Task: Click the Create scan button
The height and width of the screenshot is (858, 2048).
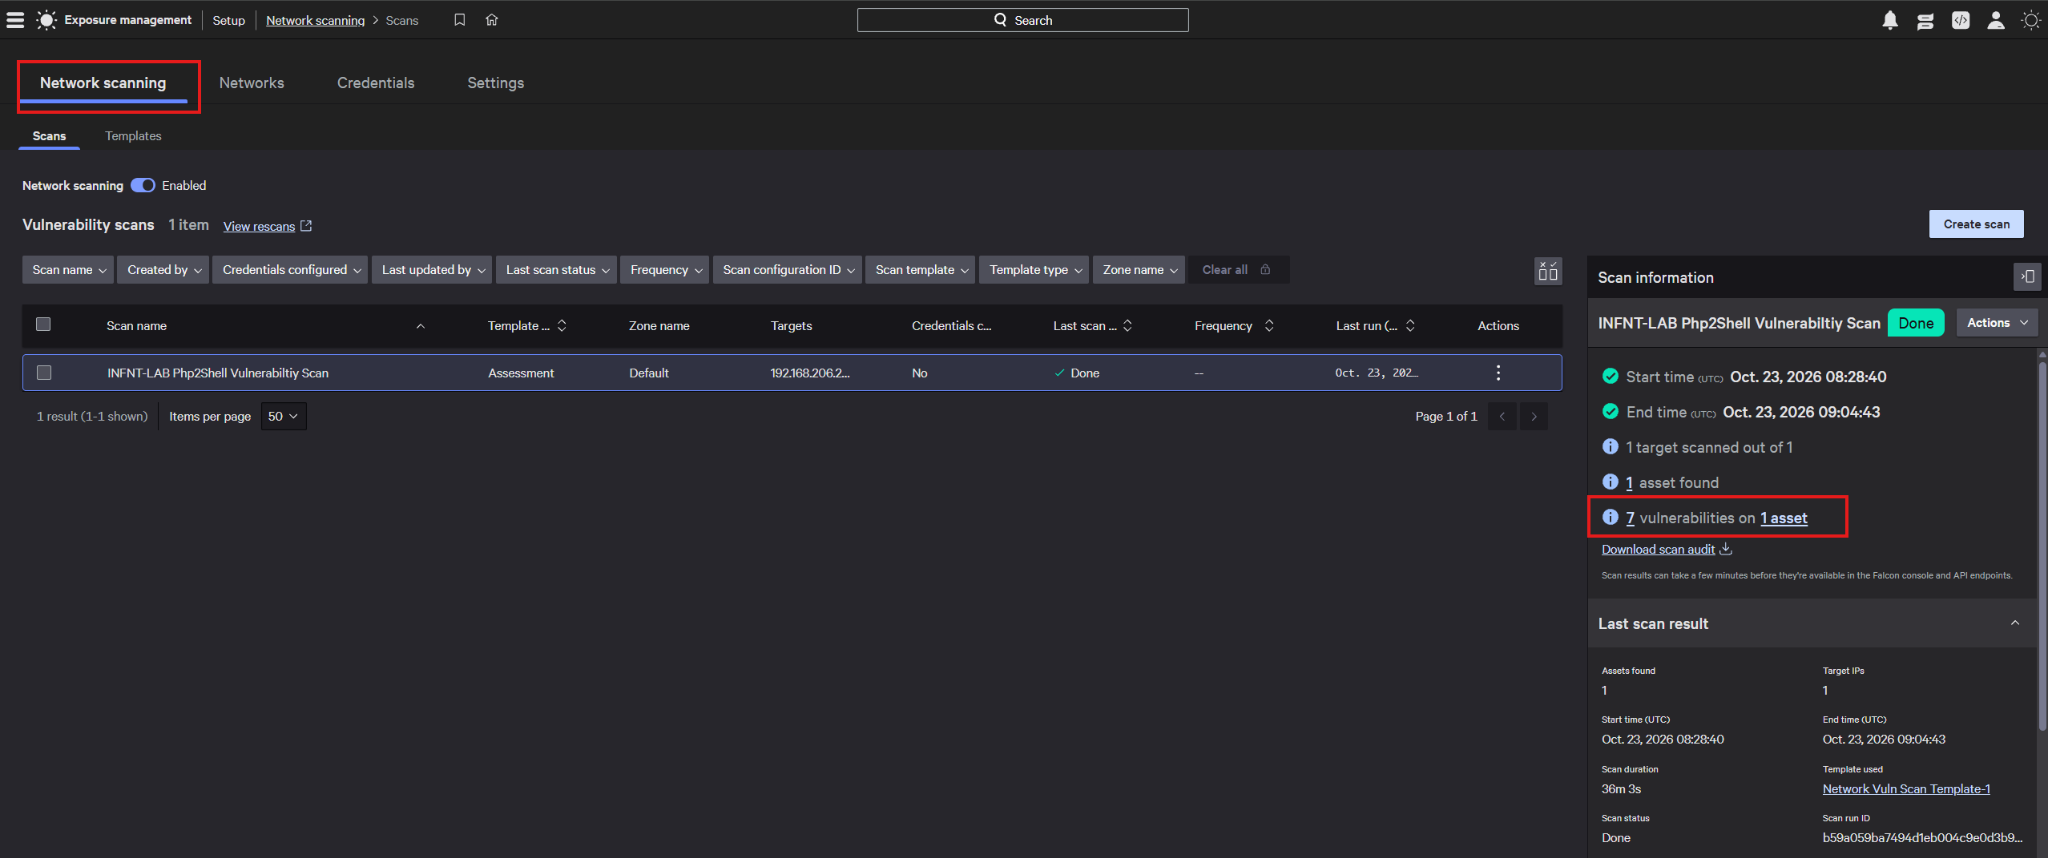Action: pyautogui.click(x=1976, y=224)
